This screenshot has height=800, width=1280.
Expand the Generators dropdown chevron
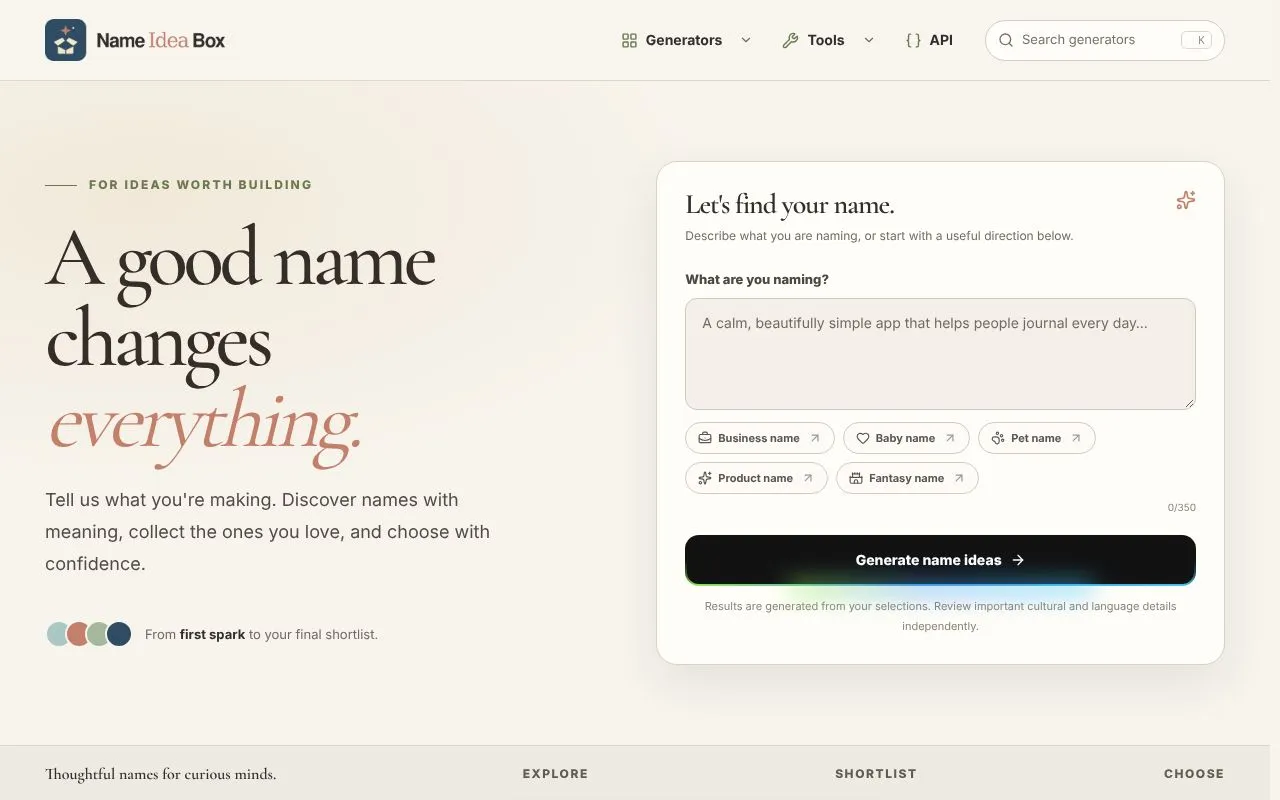click(746, 41)
